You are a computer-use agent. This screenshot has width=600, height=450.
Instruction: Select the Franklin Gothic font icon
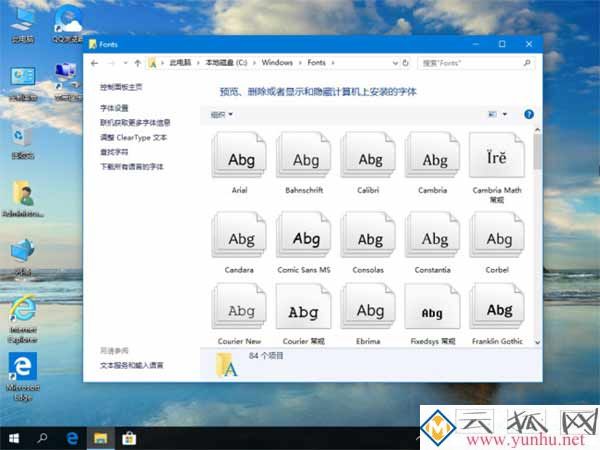pyautogui.click(x=497, y=306)
